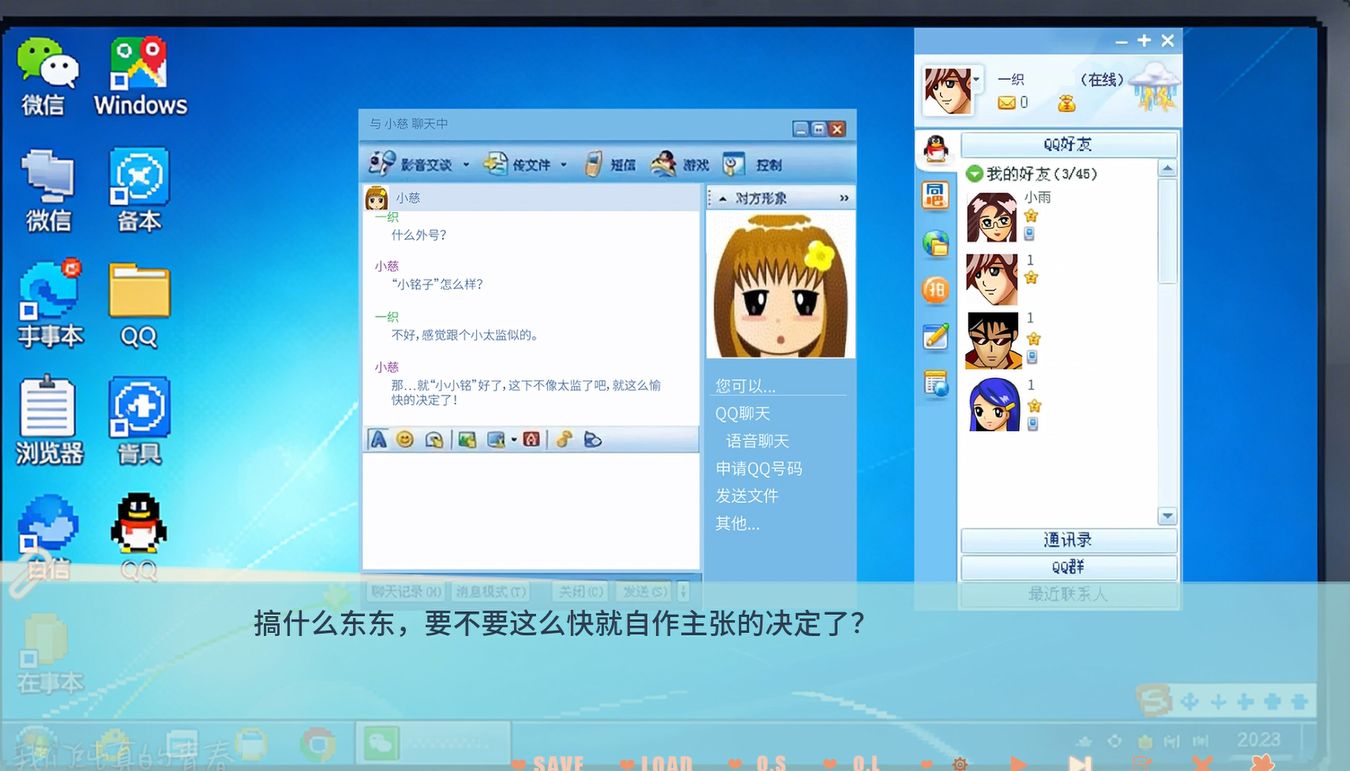Open the orange 拍 sidebar icon
The image size is (1350, 771).
[x=936, y=290]
